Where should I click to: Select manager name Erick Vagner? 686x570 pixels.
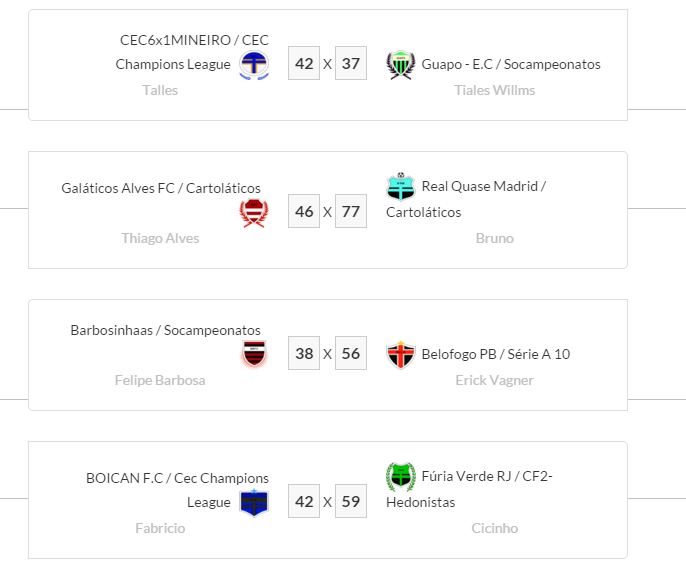coord(494,380)
